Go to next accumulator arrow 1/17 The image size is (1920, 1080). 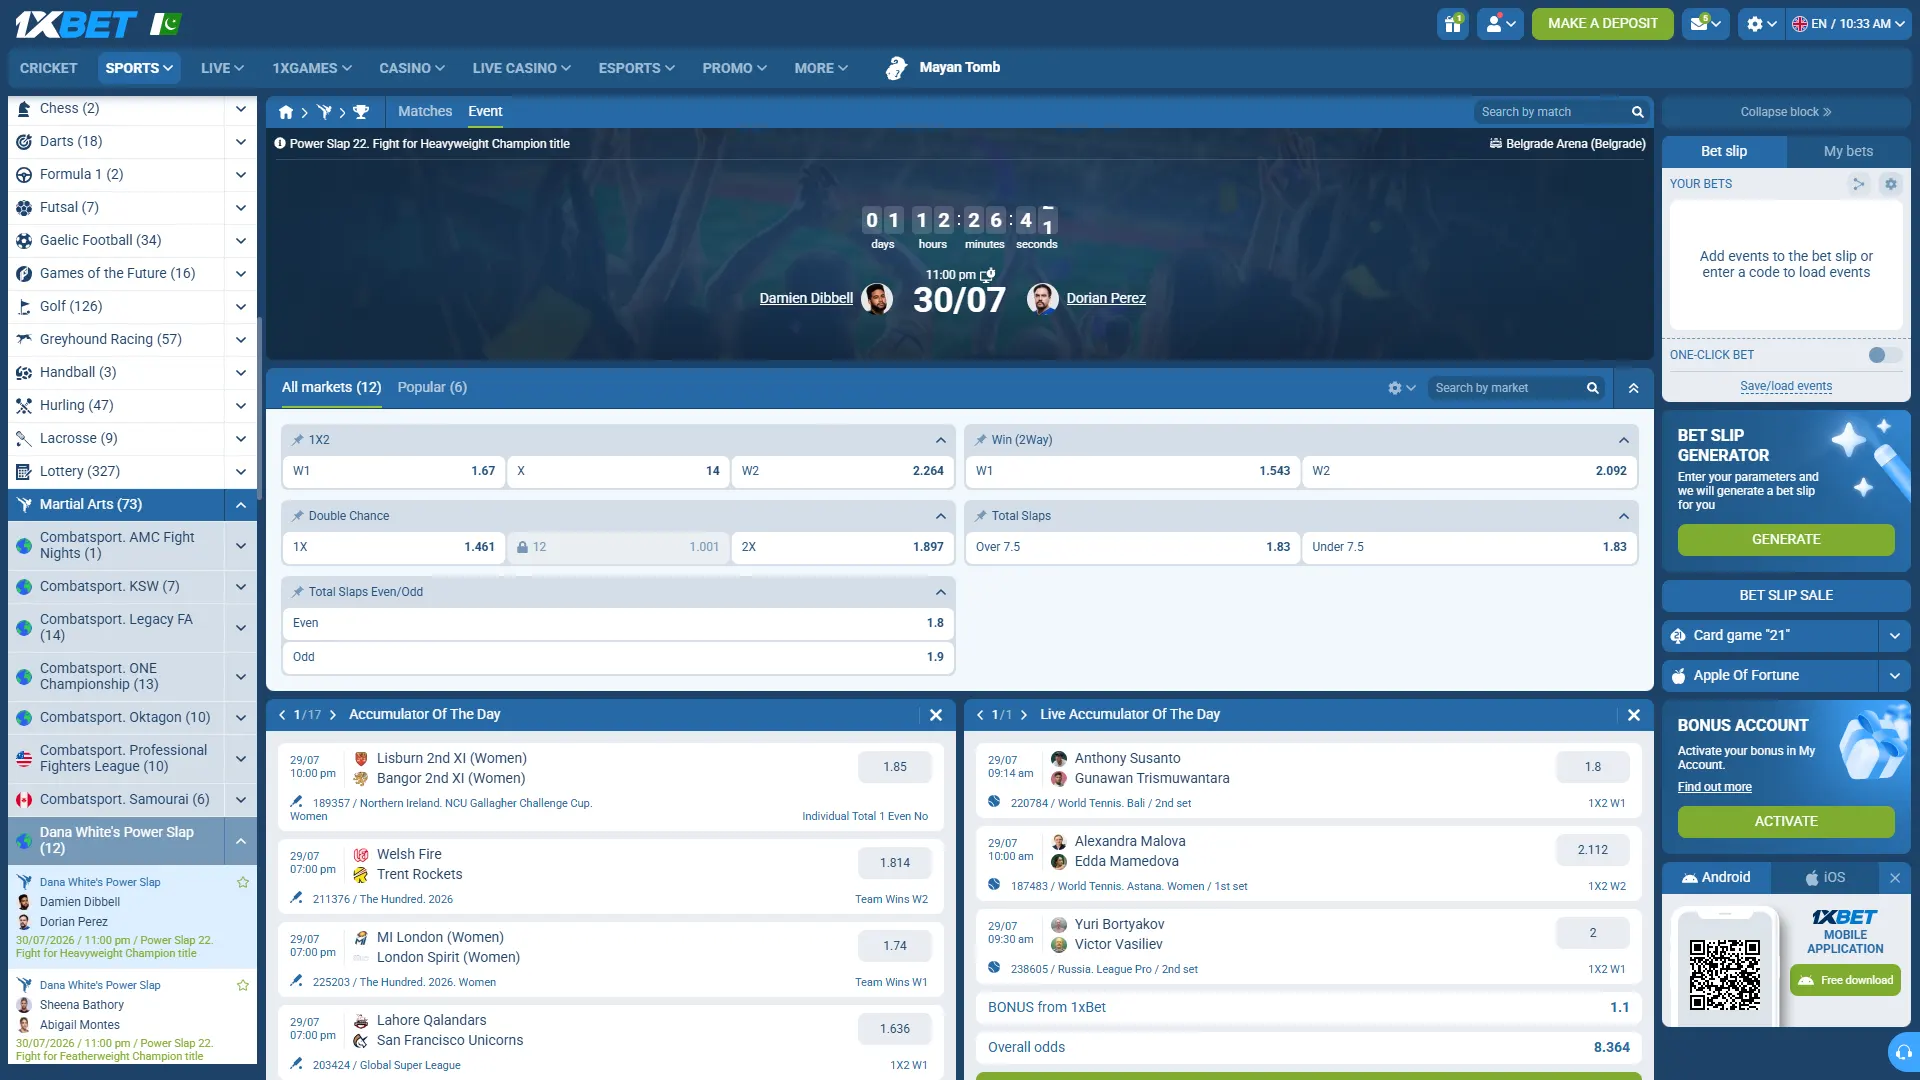pyautogui.click(x=333, y=715)
